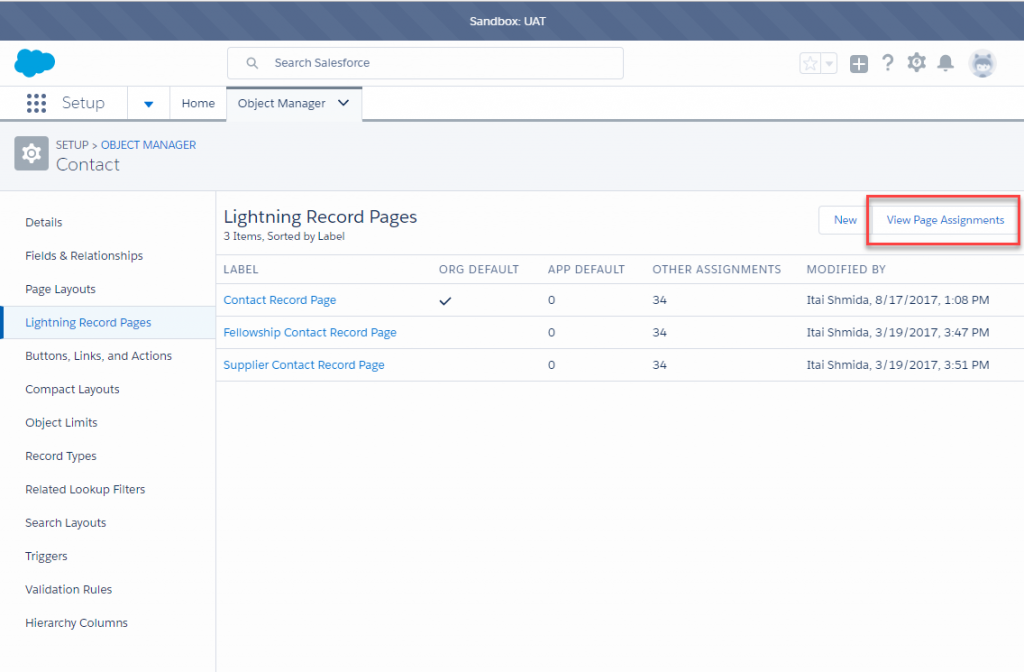Click the View Page Assignments button

point(943,220)
